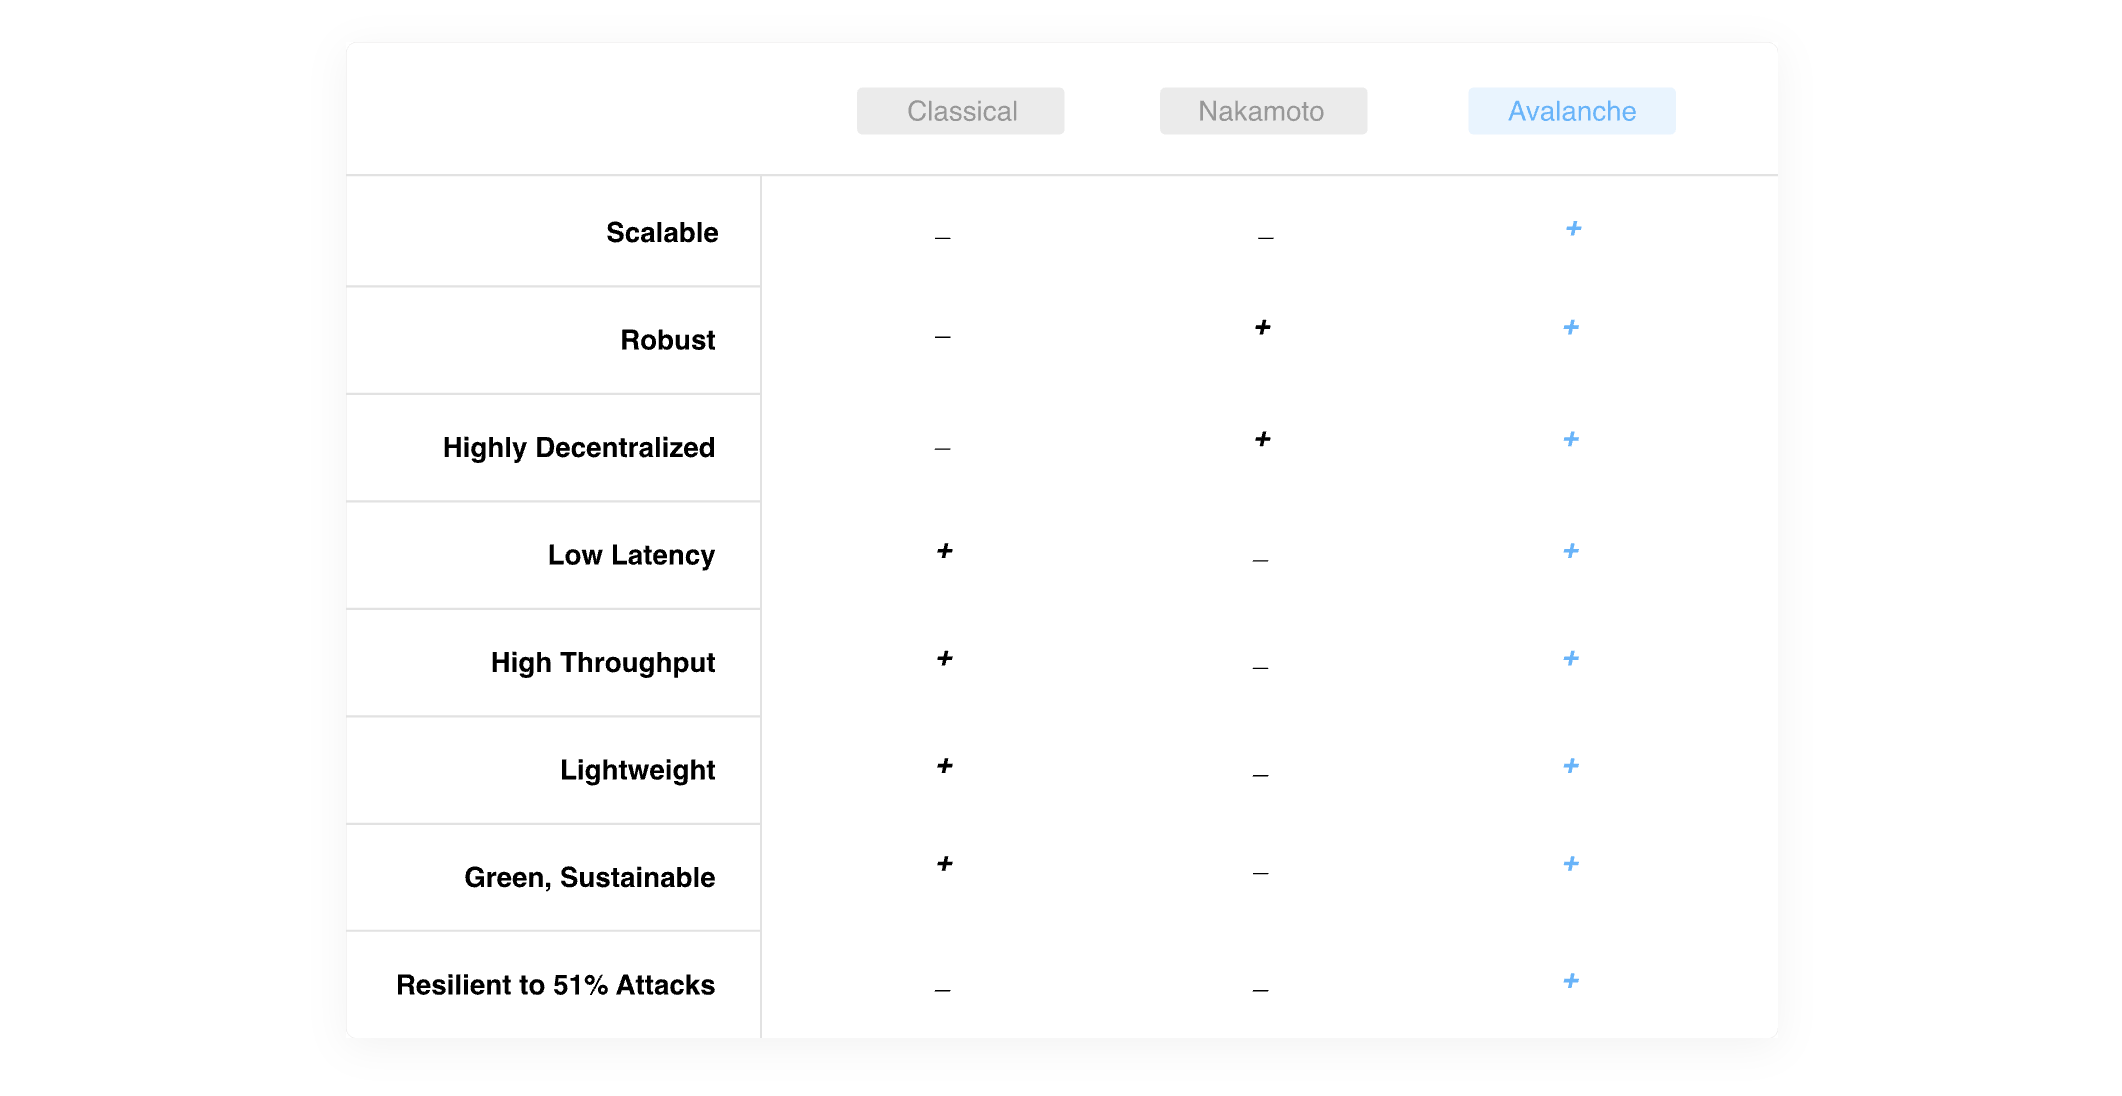Screen dimensions: 2122x1096
Task: Click Avalanche plus icon for Green, Sustainable
Action: [x=1571, y=864]
